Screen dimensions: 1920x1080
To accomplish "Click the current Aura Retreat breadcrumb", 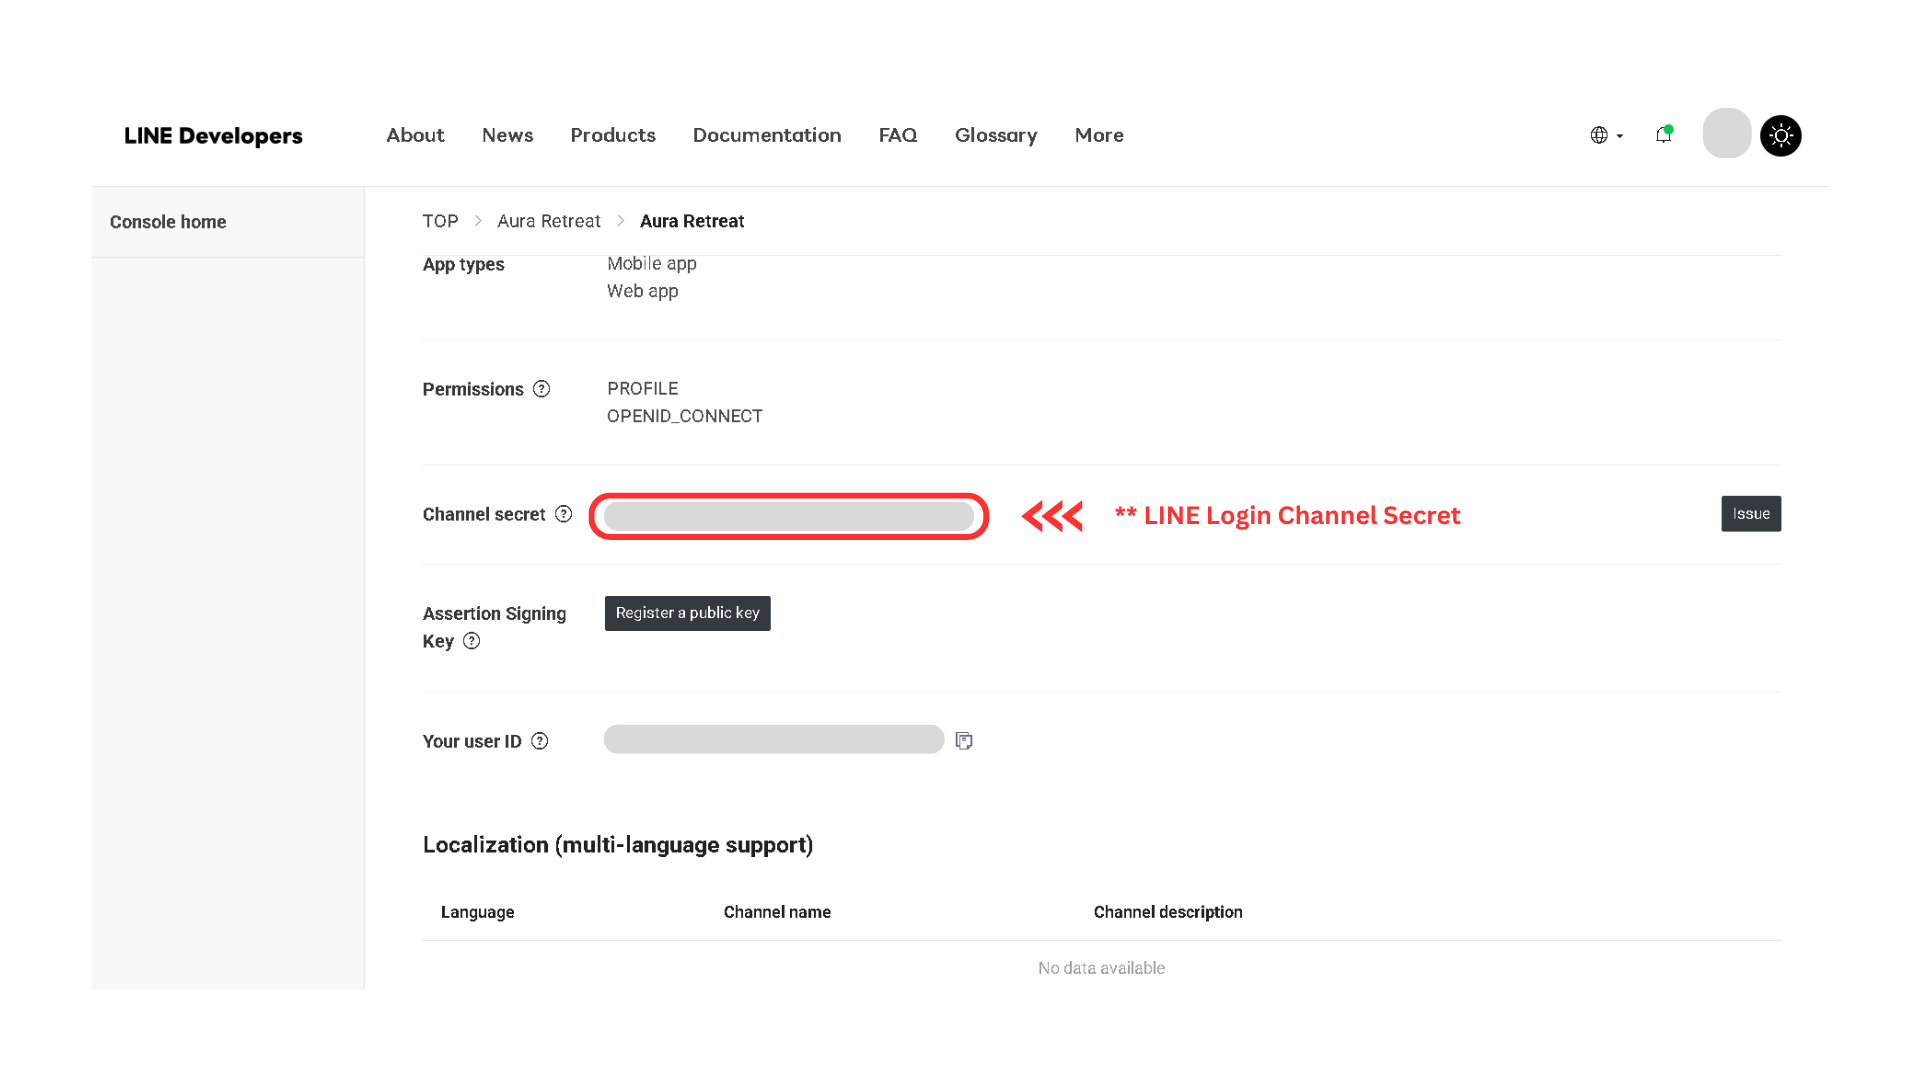I will (x=692, y=221).
